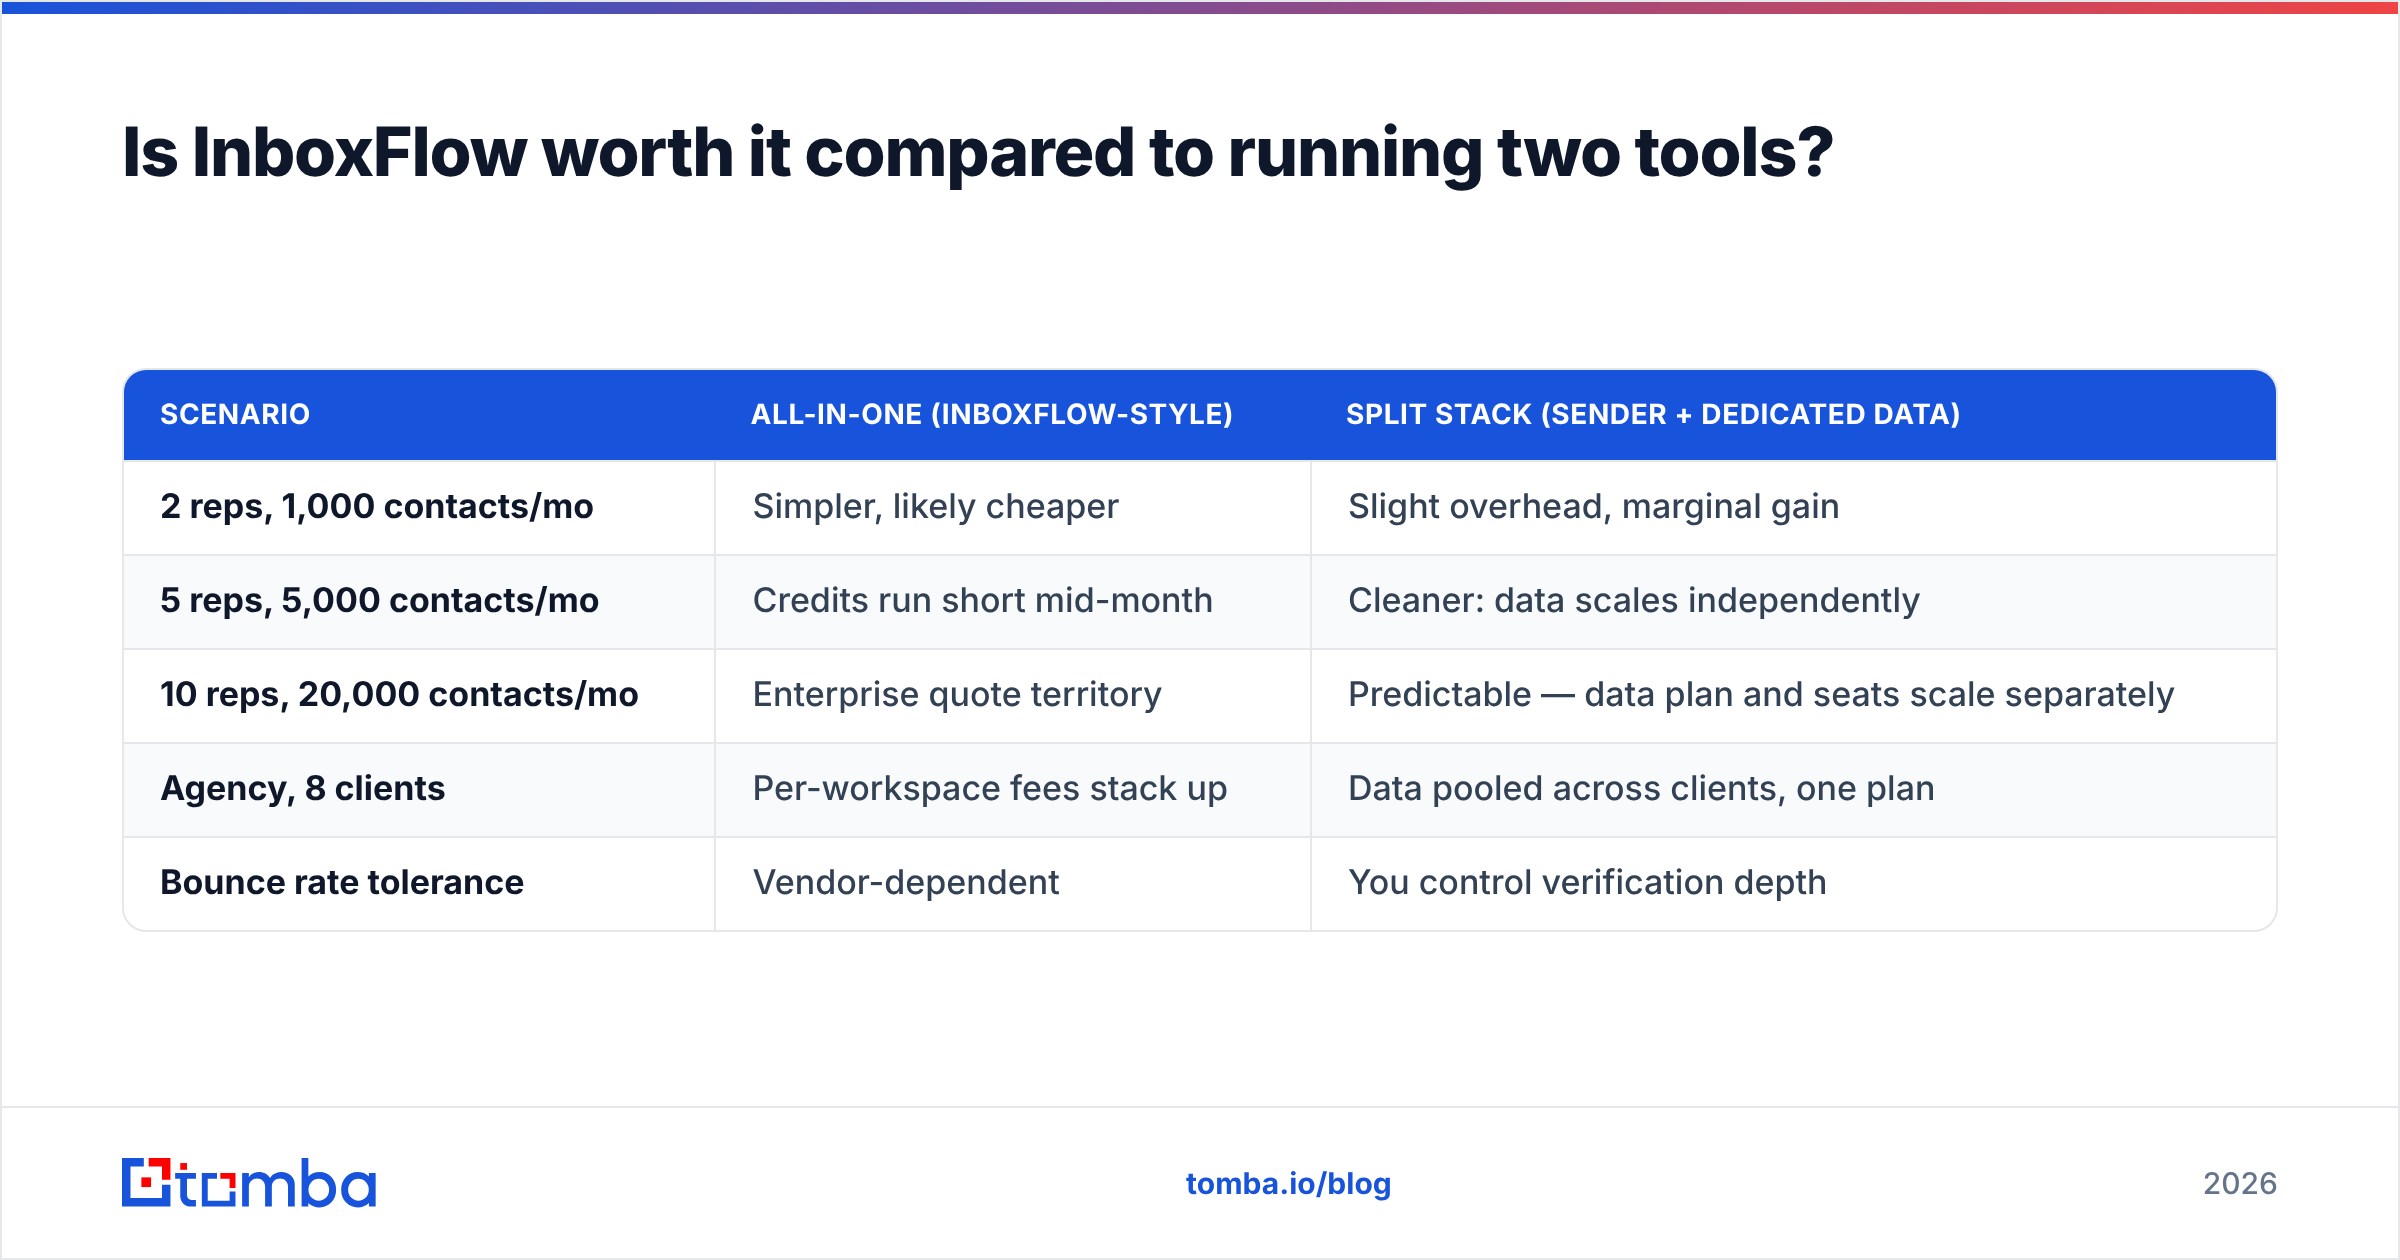Click 'Predictable — data plan and seats' cell
This screenshot has width=2400, height=1260.
(1793, 695)
